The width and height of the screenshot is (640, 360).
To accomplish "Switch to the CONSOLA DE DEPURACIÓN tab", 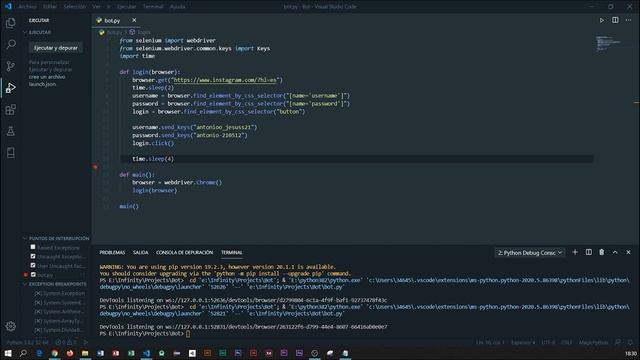I will coord(184,253).
